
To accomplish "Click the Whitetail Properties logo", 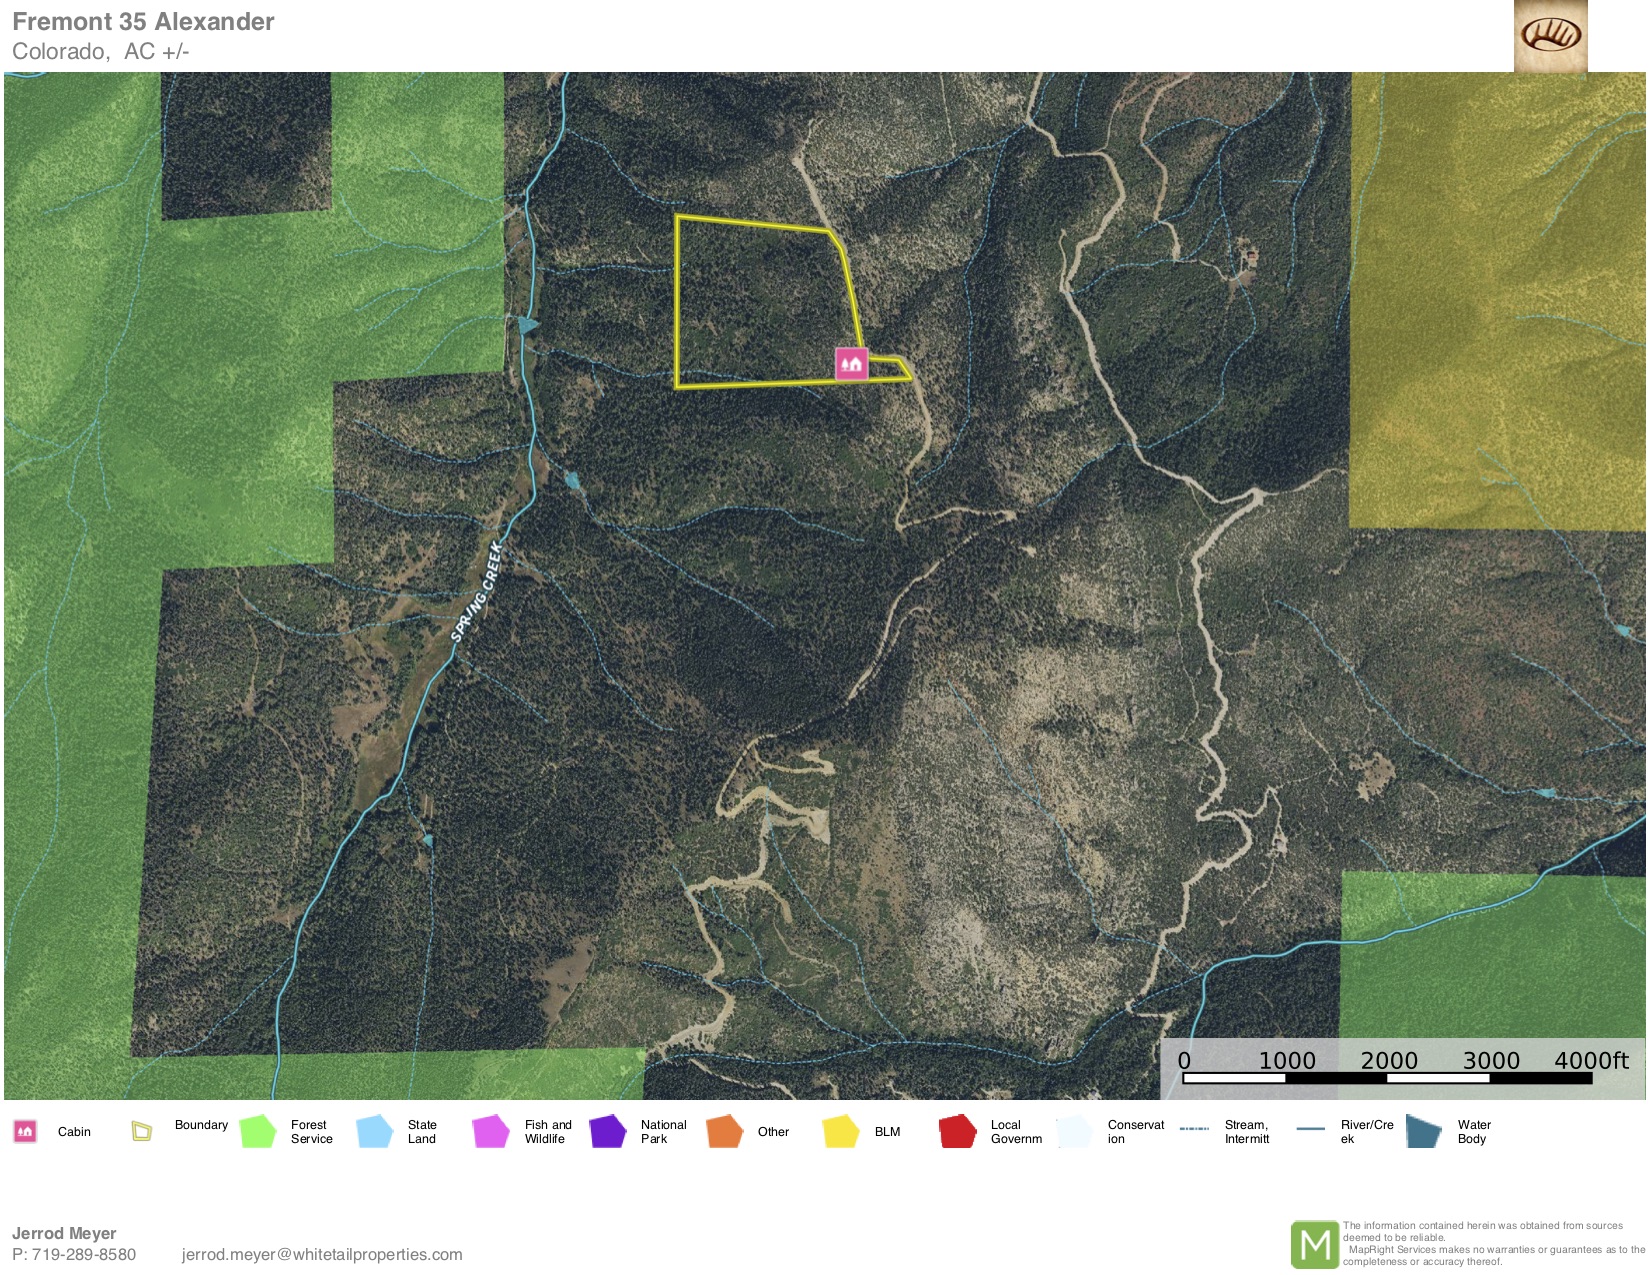I will tap(1550, 36).
